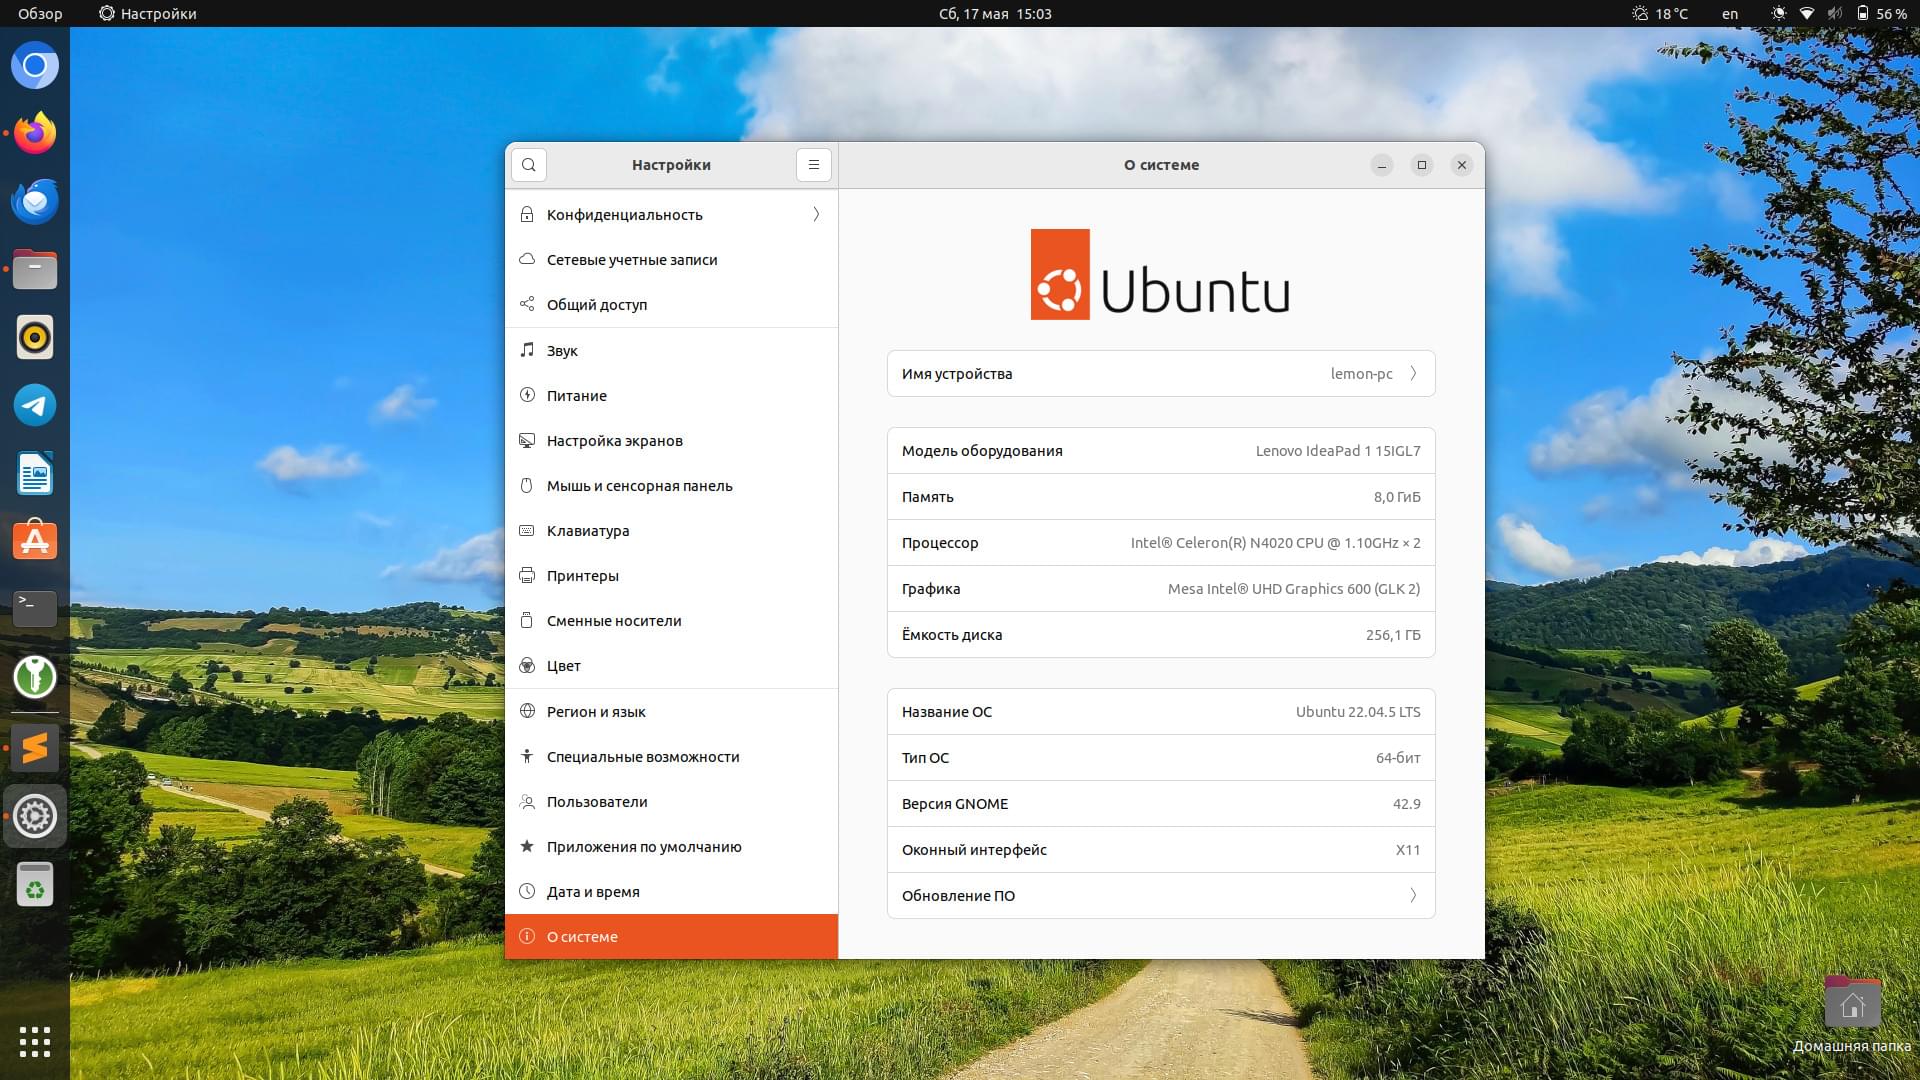Open the muted volume indicator in top bar
1920x1080 pixels.
click(x=1834, y=14)
